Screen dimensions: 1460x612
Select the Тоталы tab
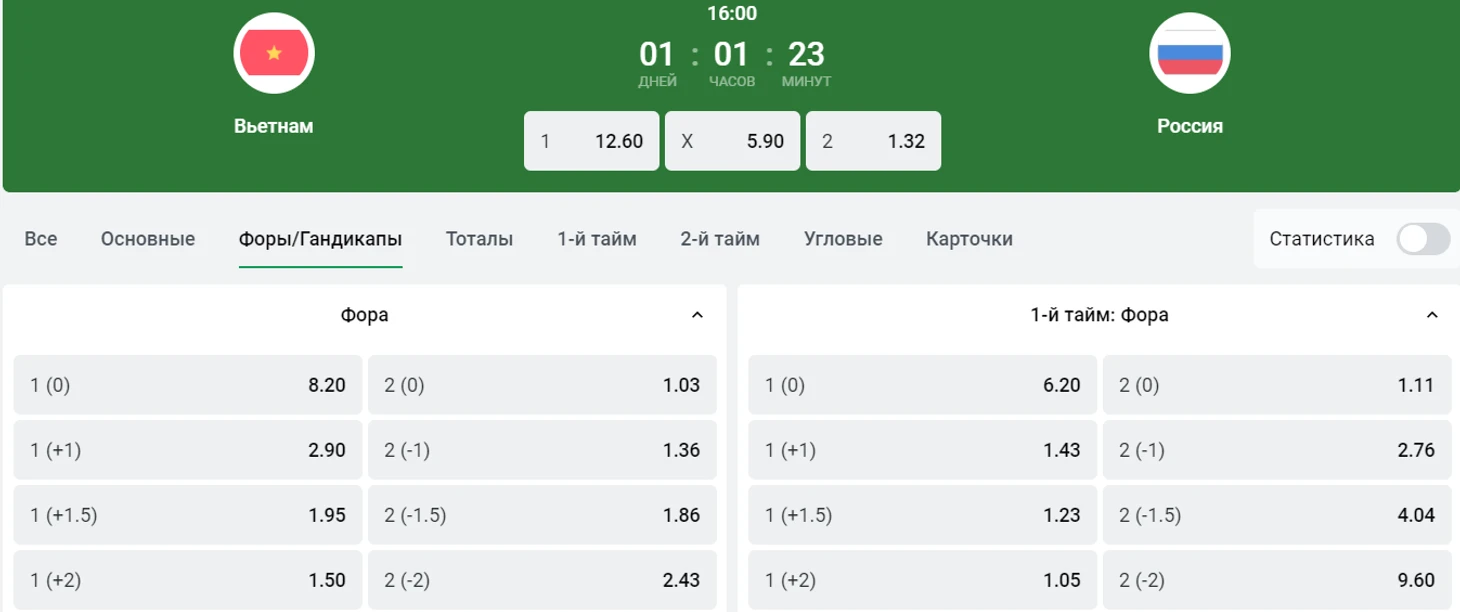pos(480,239)
